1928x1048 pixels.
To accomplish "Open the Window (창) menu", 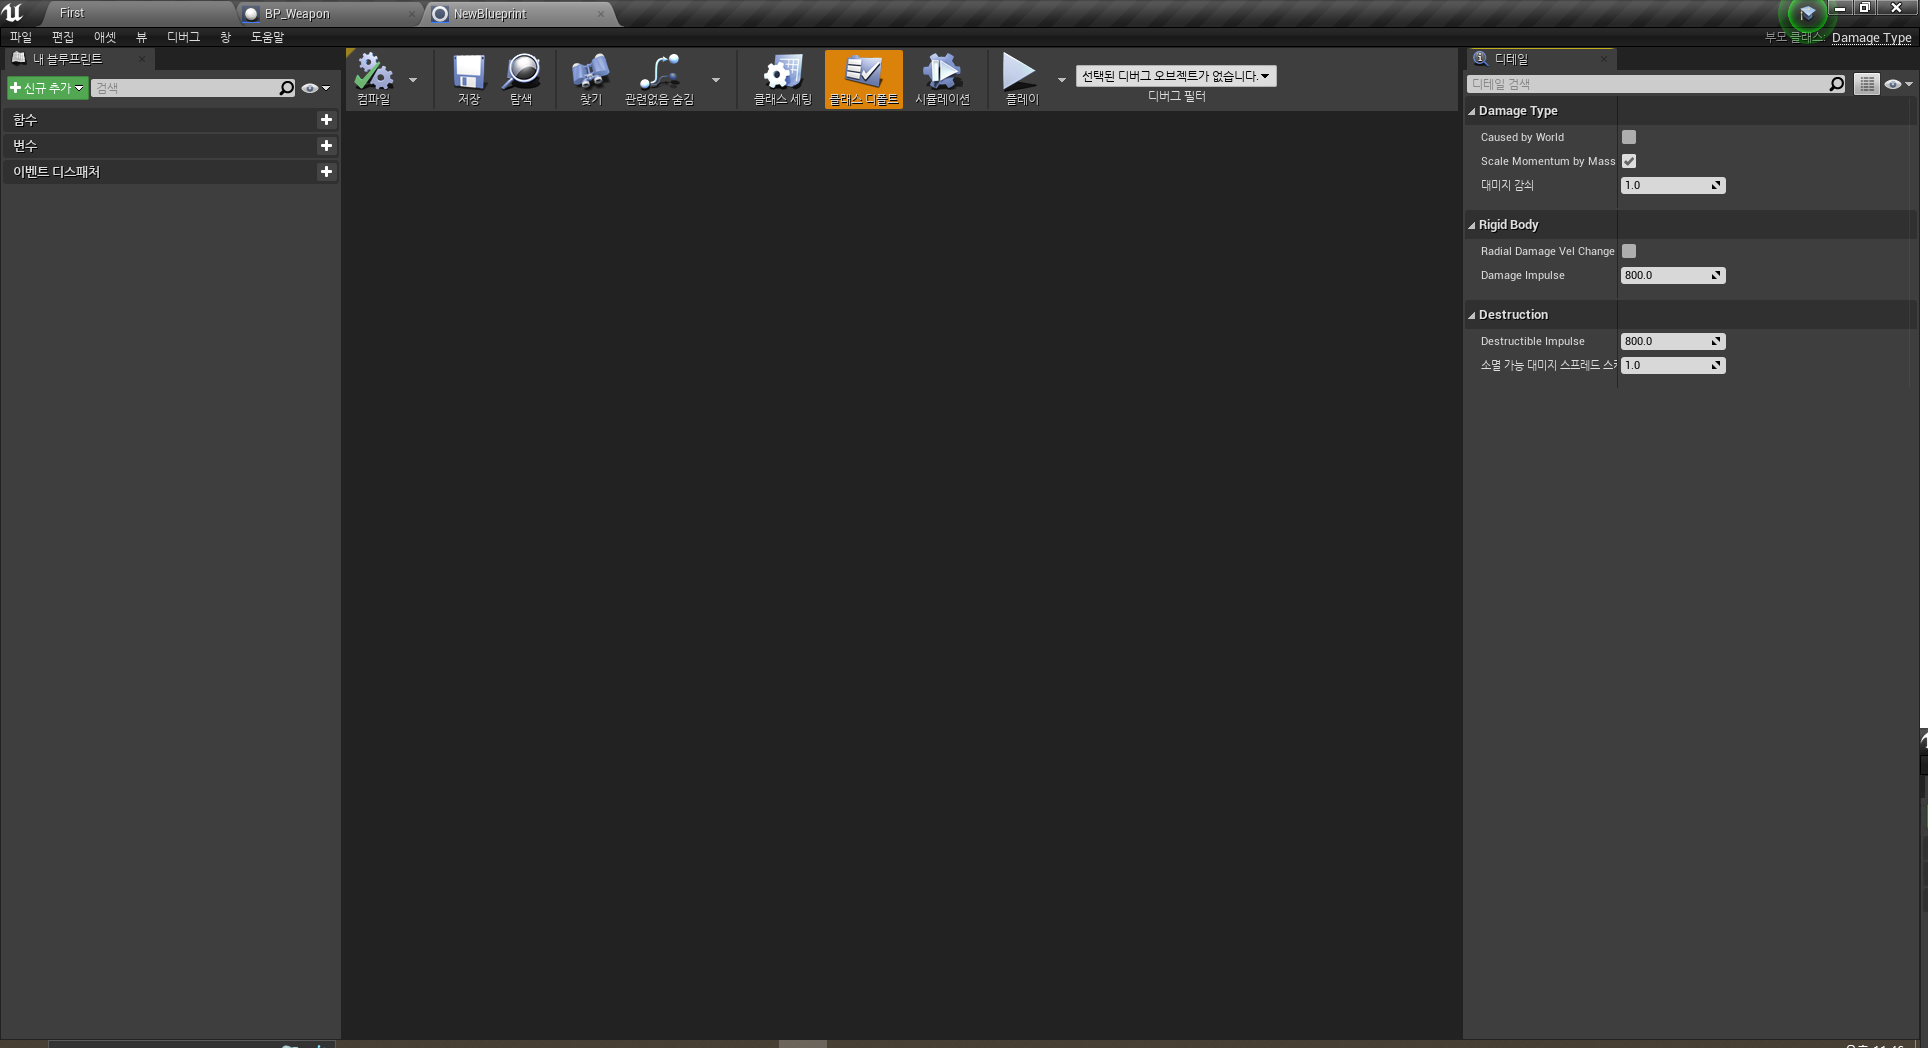I will coord(225,37).
